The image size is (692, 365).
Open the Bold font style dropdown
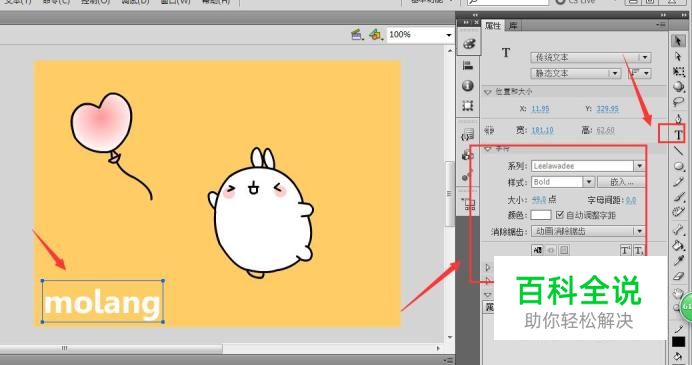coord(588,182)
